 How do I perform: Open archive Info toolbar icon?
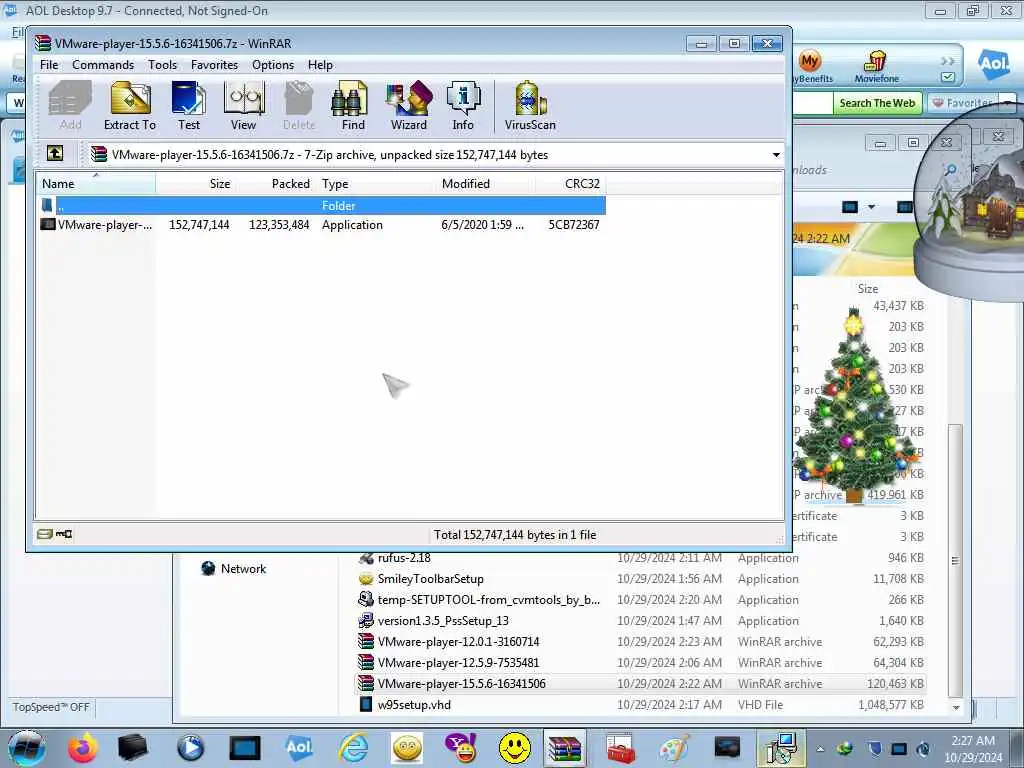[x=463, y=106]
